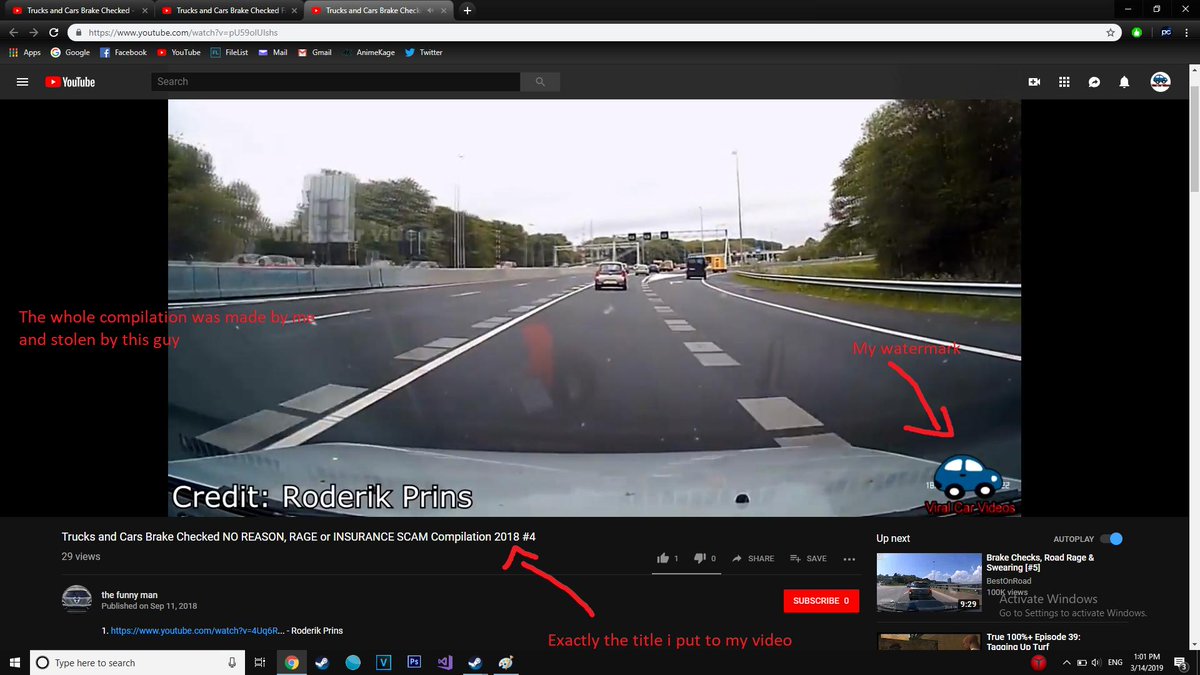Image resolution: width=1200 pixels, height=675 pixels.
Task: Open the YouTube apps grid icon
Action: click(x=1064, y=82)
